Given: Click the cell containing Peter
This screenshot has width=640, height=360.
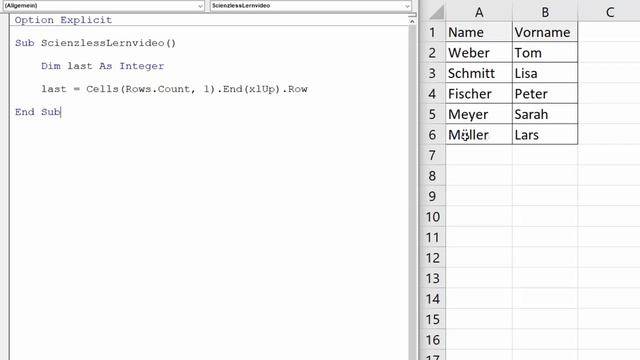Looking at the screenshot, I should tap(545, 94).
